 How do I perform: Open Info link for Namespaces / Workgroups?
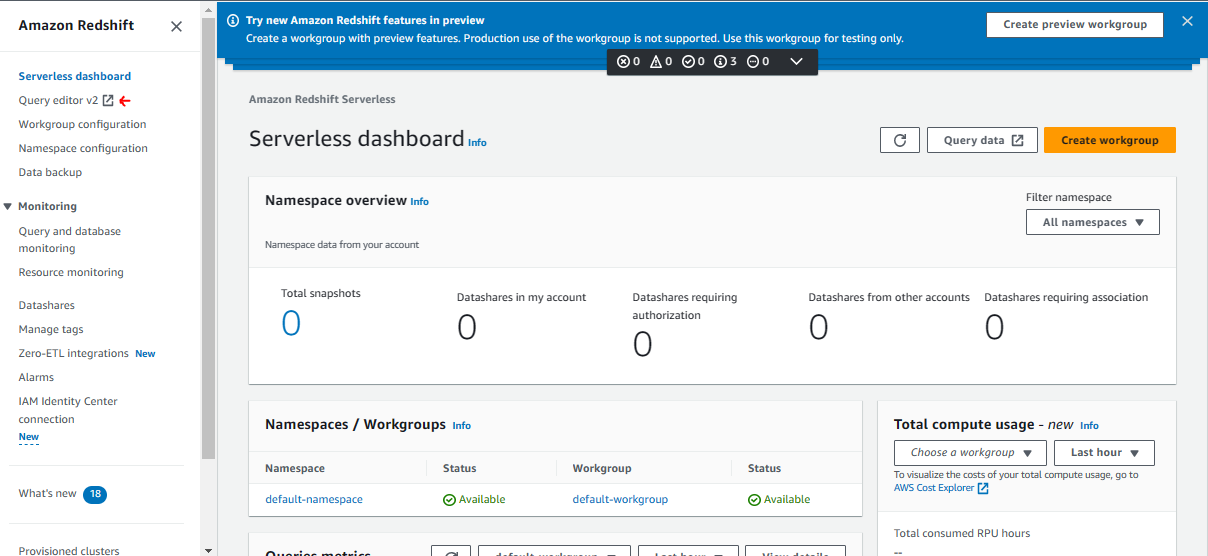pyautogui.click(x=461, y=426)
